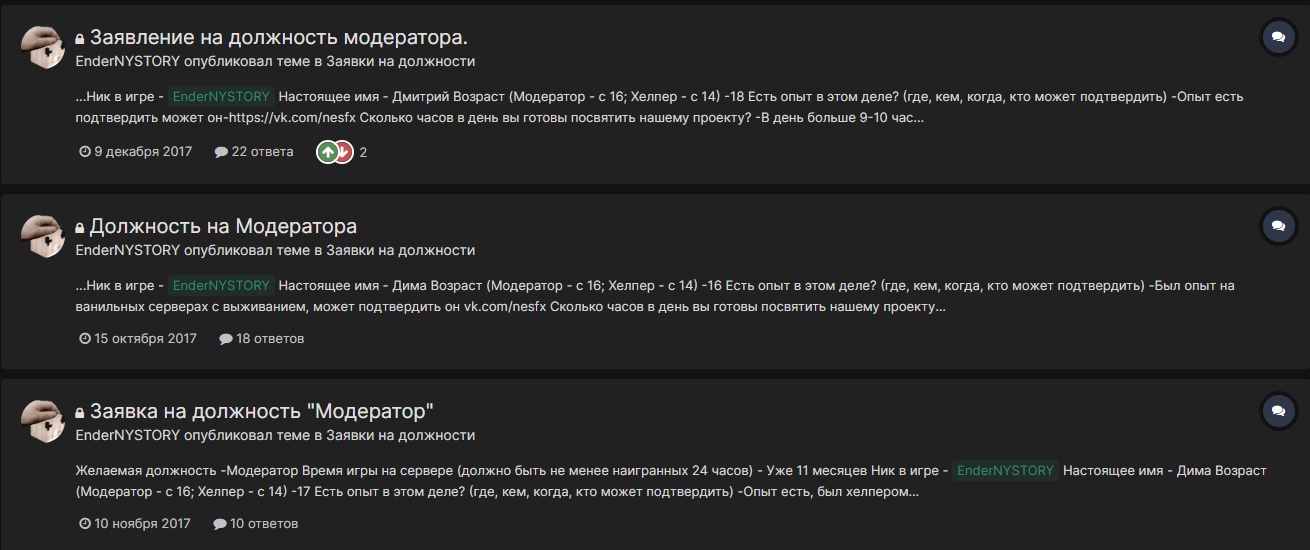Image resolution: width=1310 pixels, height=550 pixels.
Task: Click the red downvote reaction icon
Action: pos(343,152)
